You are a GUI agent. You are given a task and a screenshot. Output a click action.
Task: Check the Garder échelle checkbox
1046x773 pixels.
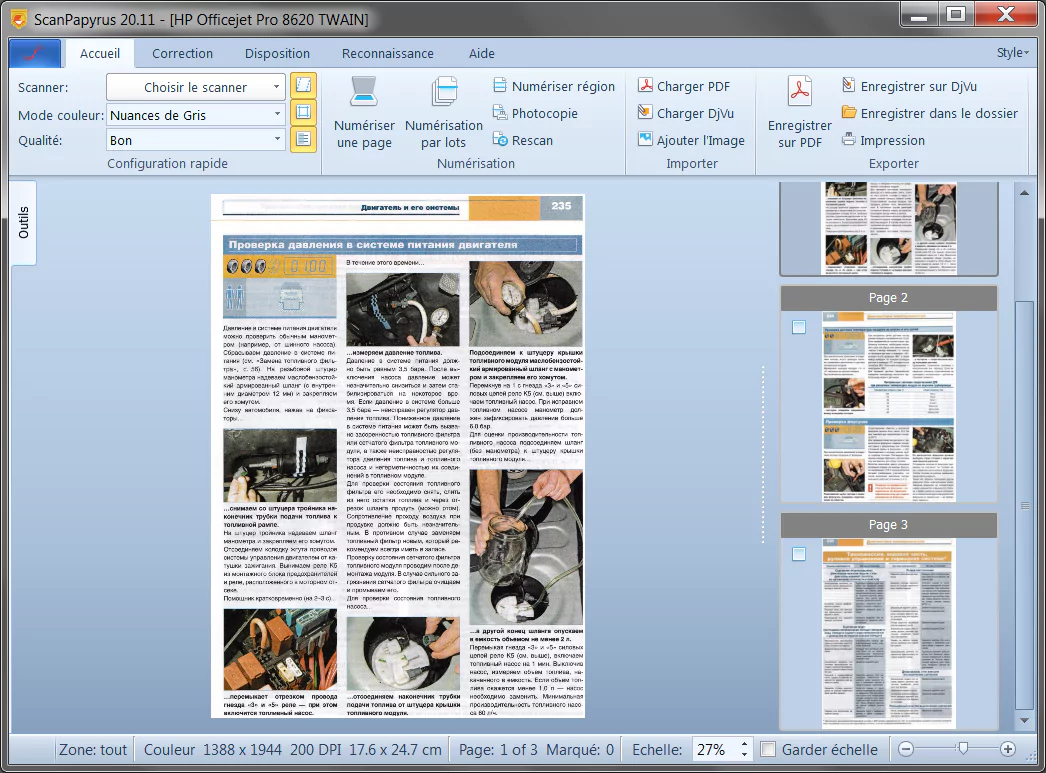click(767, 749)
